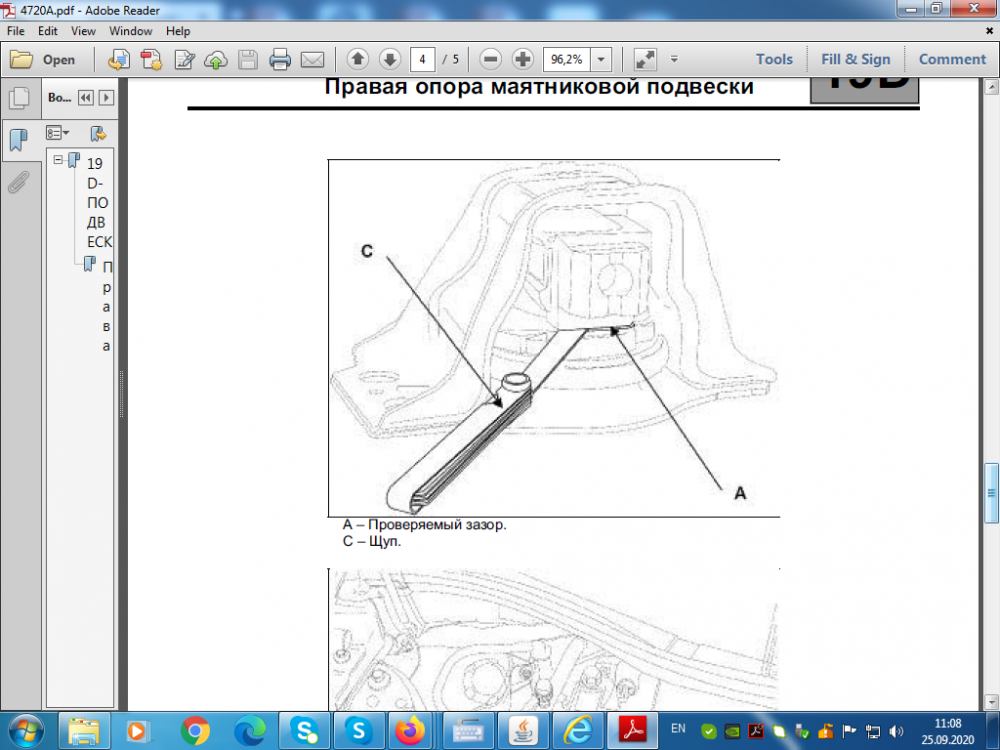1000x750 pixels.
Task: Click the new bookmark icon in Bookmarks panel
Action: [x=98, y=133]
